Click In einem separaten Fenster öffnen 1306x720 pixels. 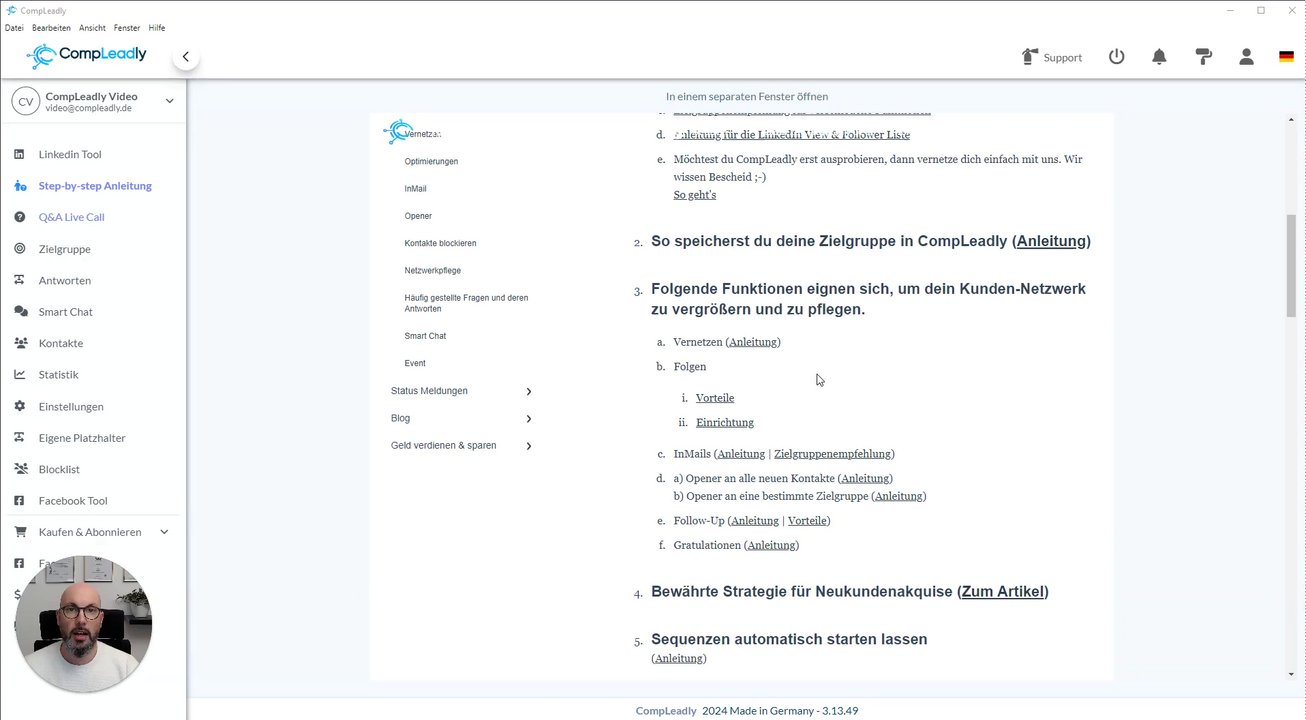(x=747, y=97)
